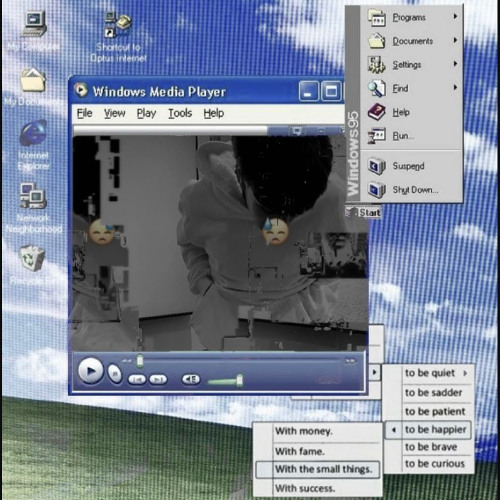Image resolution: width=500 pixels, height=500 pixels.
Task: Select Programs in the Start menu
Action: point(409,17)
